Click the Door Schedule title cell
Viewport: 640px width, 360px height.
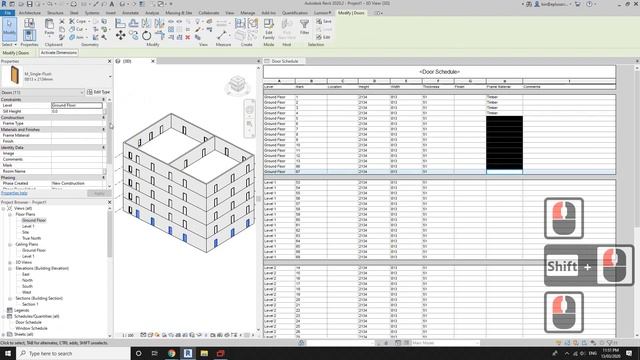coord(439,72)
